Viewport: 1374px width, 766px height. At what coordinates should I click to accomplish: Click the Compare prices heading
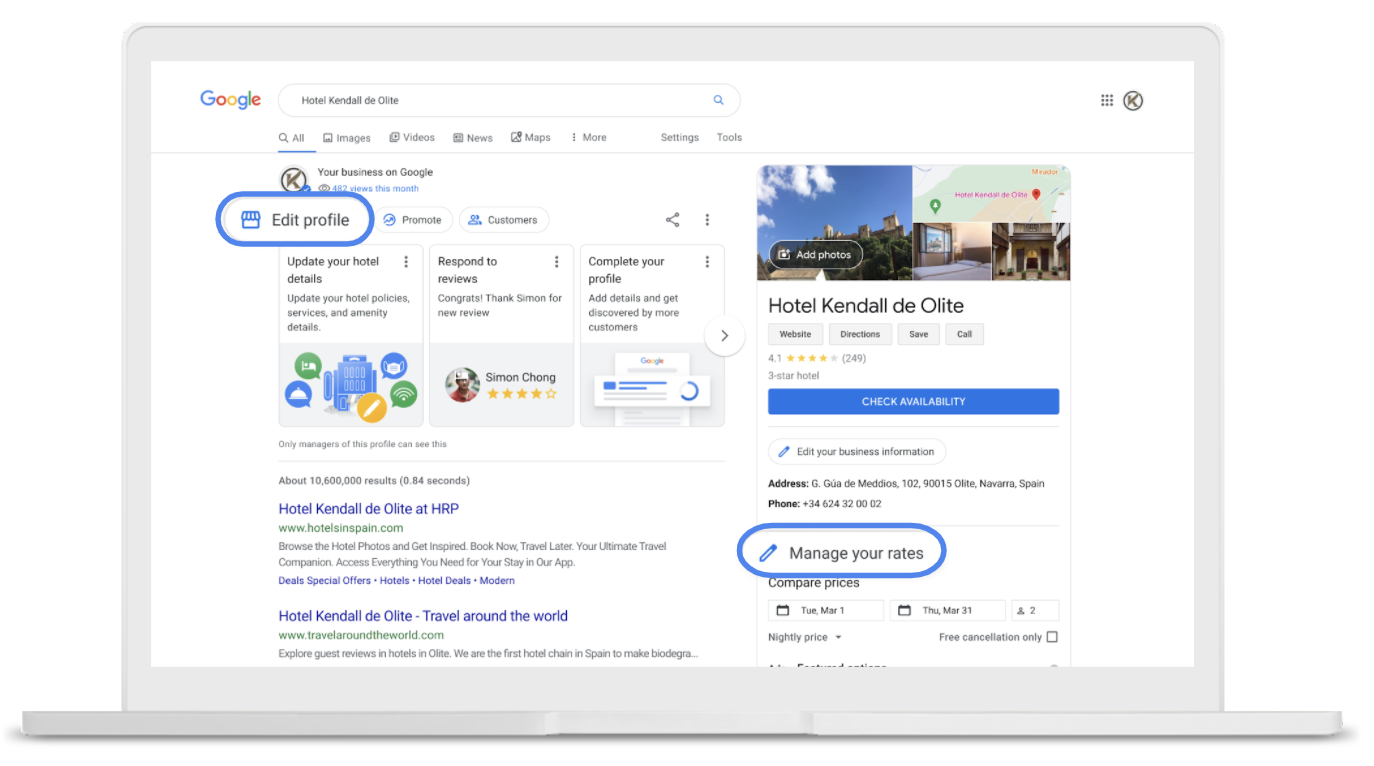[814, 583]
